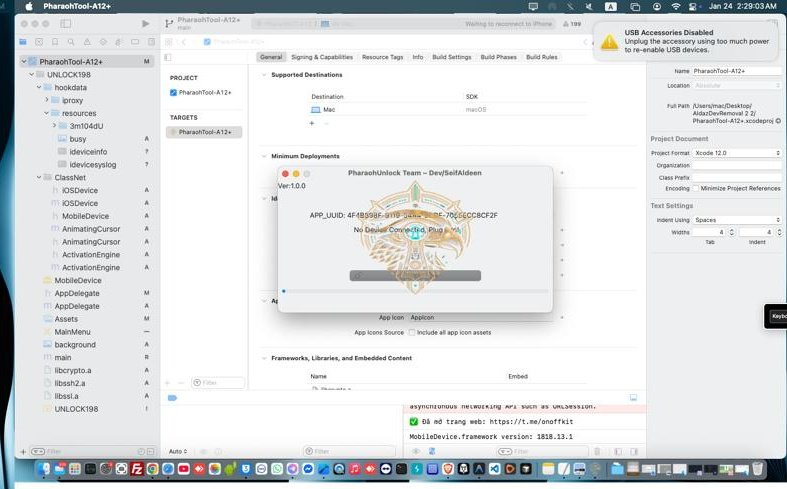
Task: Click the breakpoint activation tag icon in the debug bar
Action: pos(172,398)
